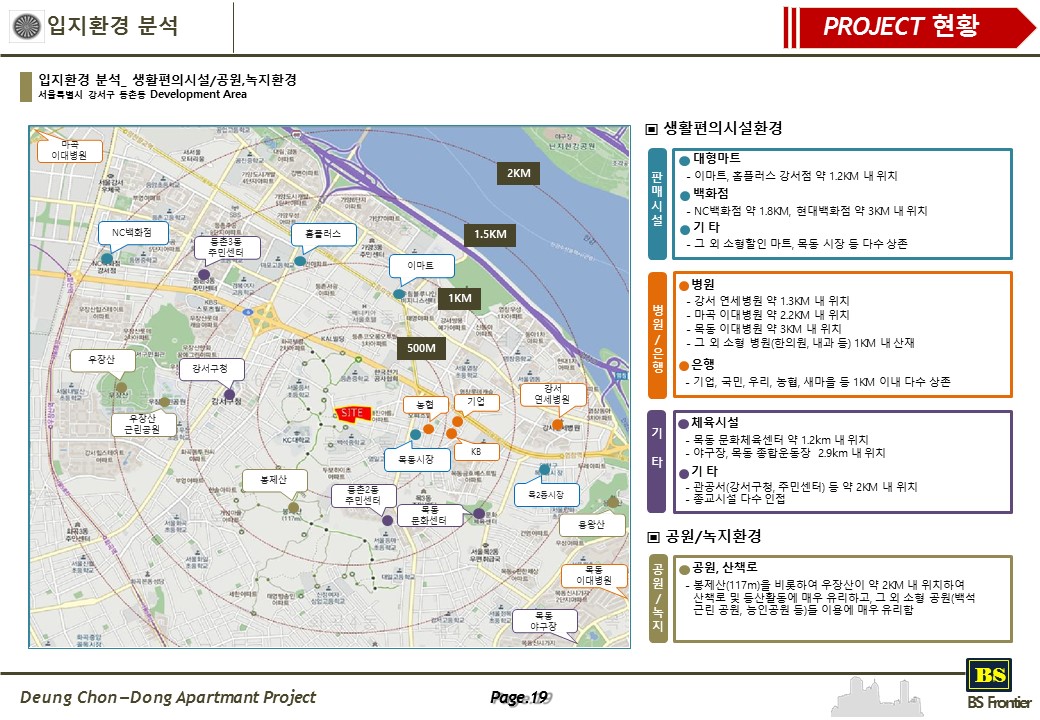The height and width of the screenshot is (720, 1040).
Task: Click the round emblem beside 입지환경 분석 title
Action: point(27,26)
